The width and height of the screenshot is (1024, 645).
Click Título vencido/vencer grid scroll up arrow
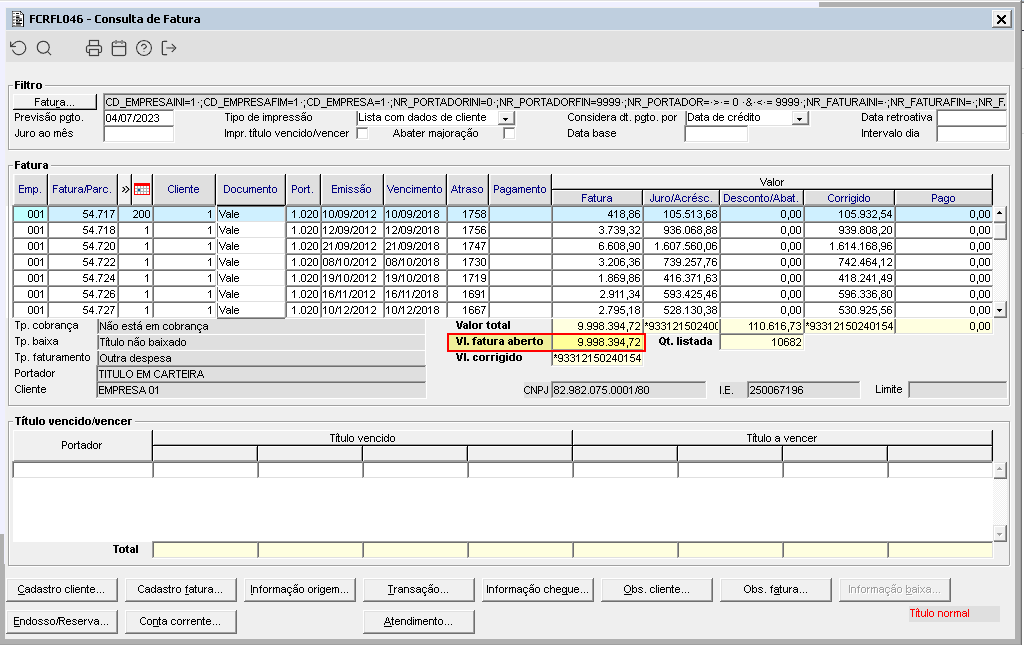[1000, 470]
